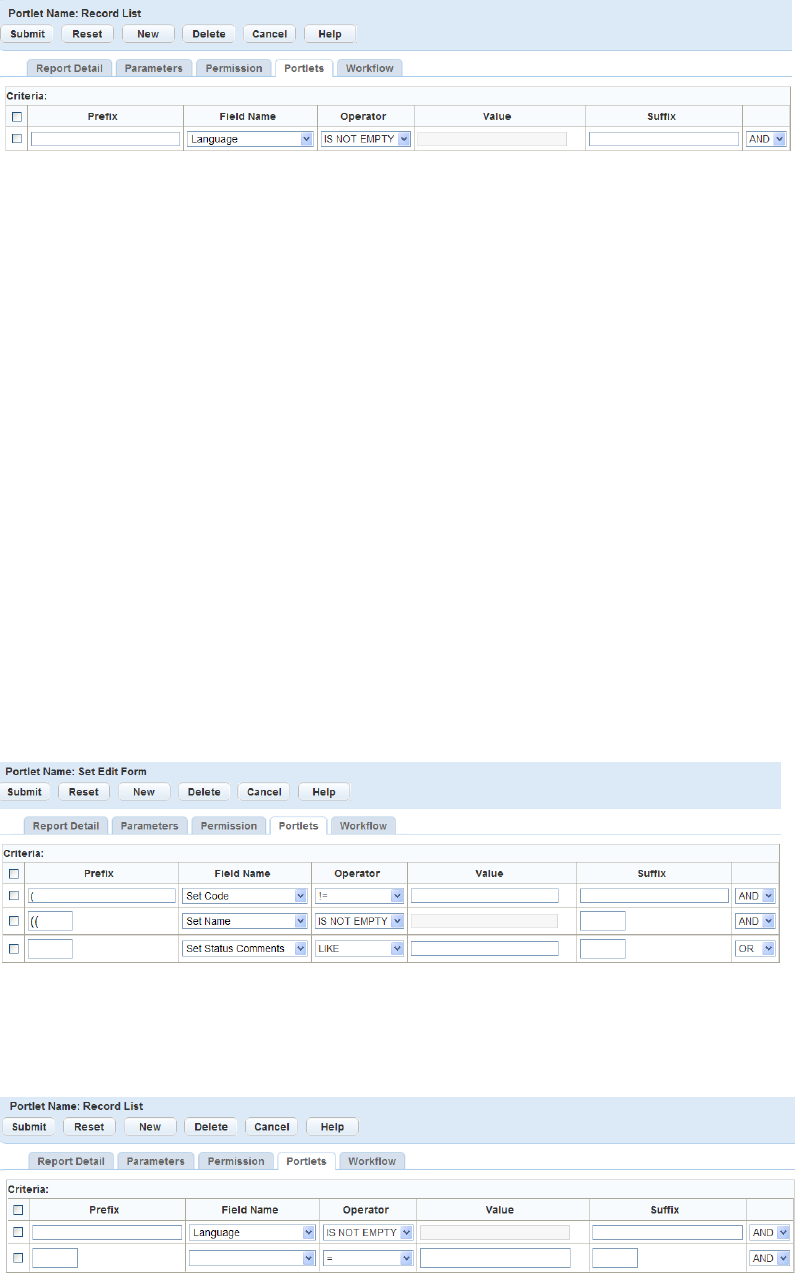This screenshot has height=1274, width=795.
Task: Open Workflow tab in Set Edit Form panel
Action: 364,826
